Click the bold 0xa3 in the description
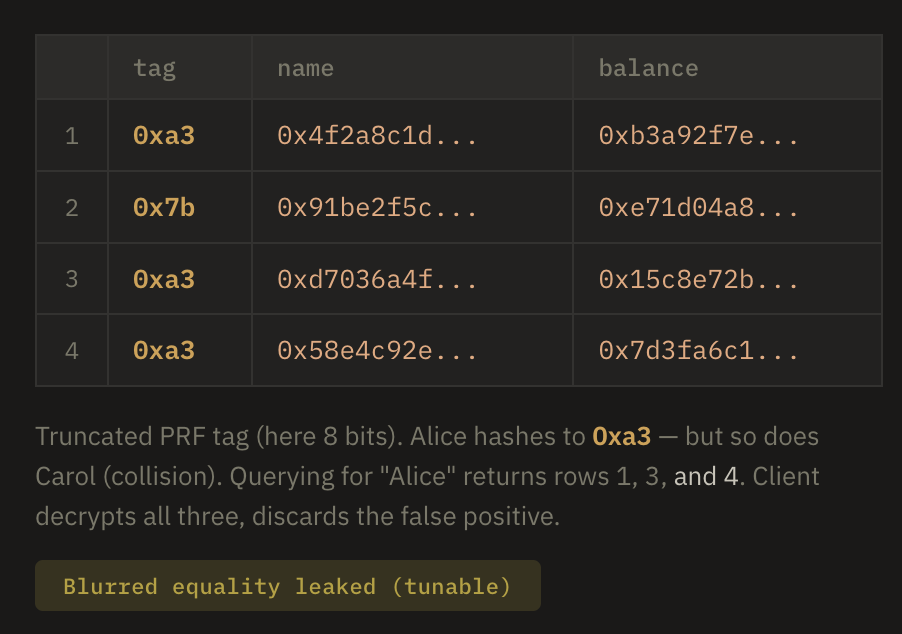The height and width of the screenshot is (634, 902). point(621,437)
